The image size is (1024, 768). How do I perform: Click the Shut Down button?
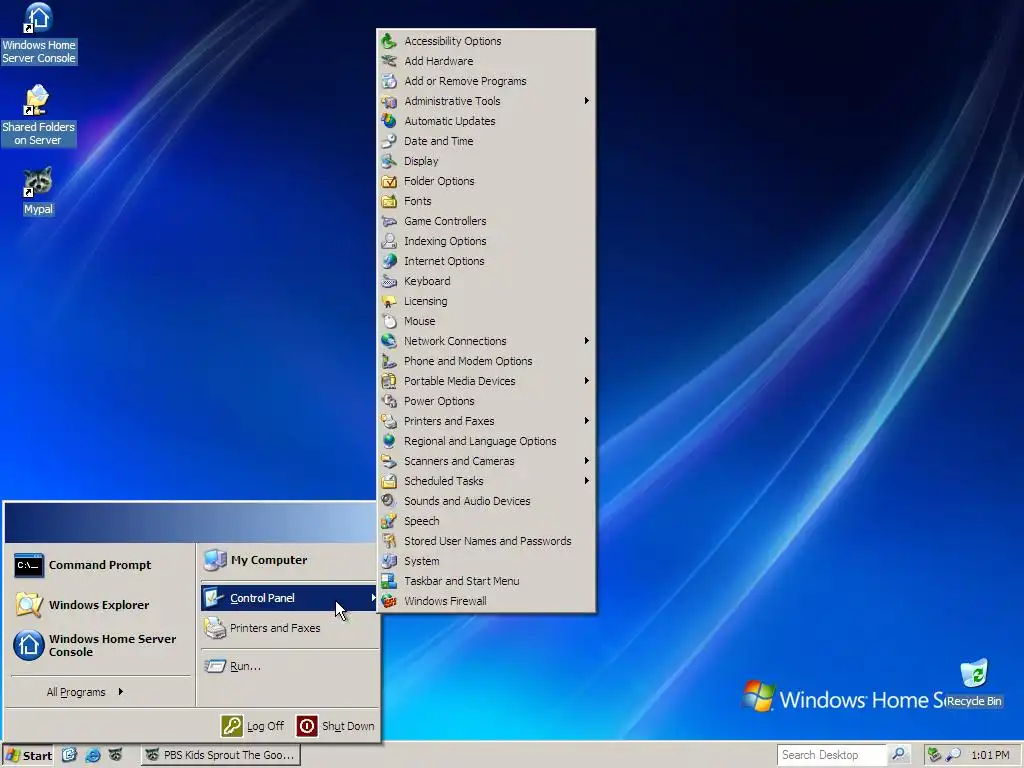coord(336,726)
